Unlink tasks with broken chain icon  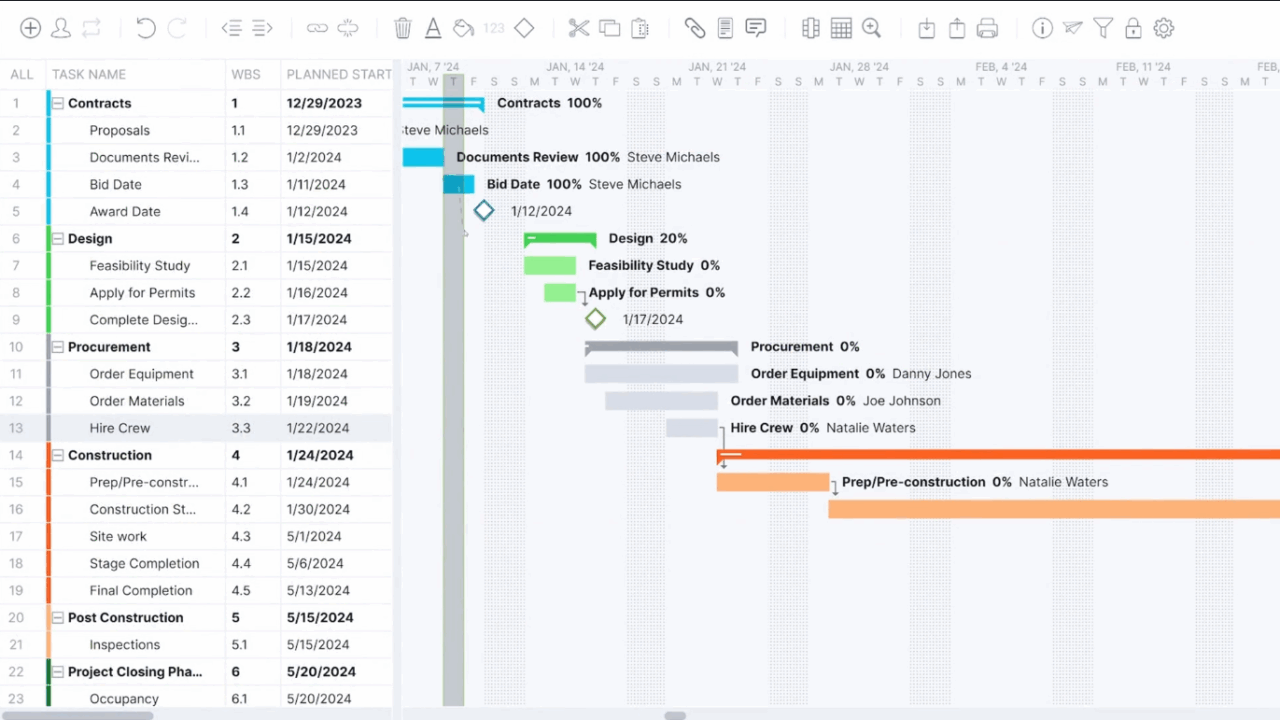348,28
